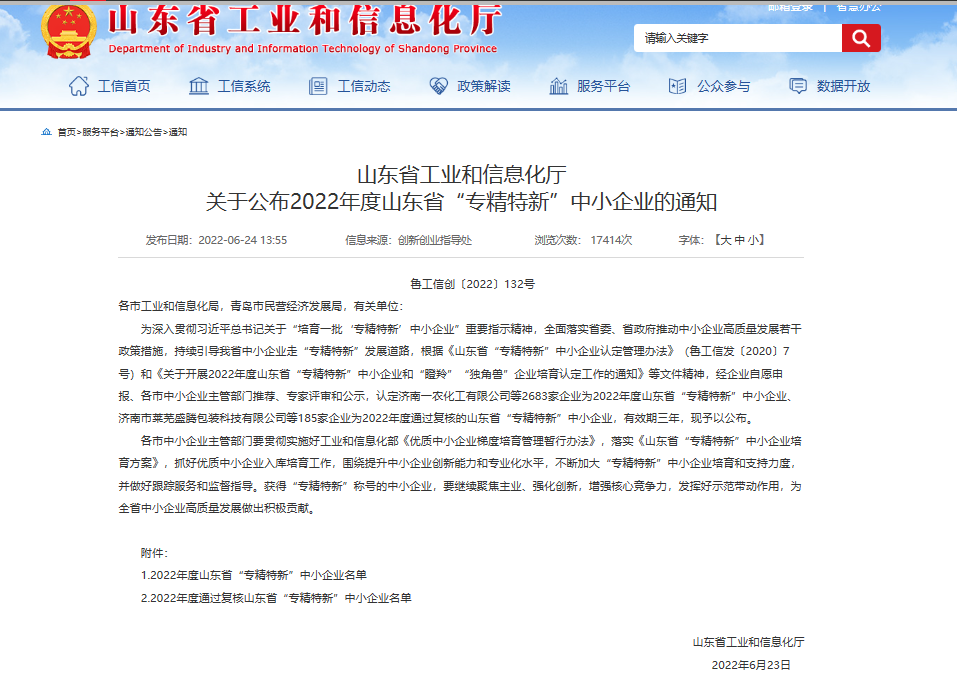The width and height of the screenshot is (957, 694).
Task: Click the newspaper icon beside 工信动态
Action: click(x=318, y=86)
